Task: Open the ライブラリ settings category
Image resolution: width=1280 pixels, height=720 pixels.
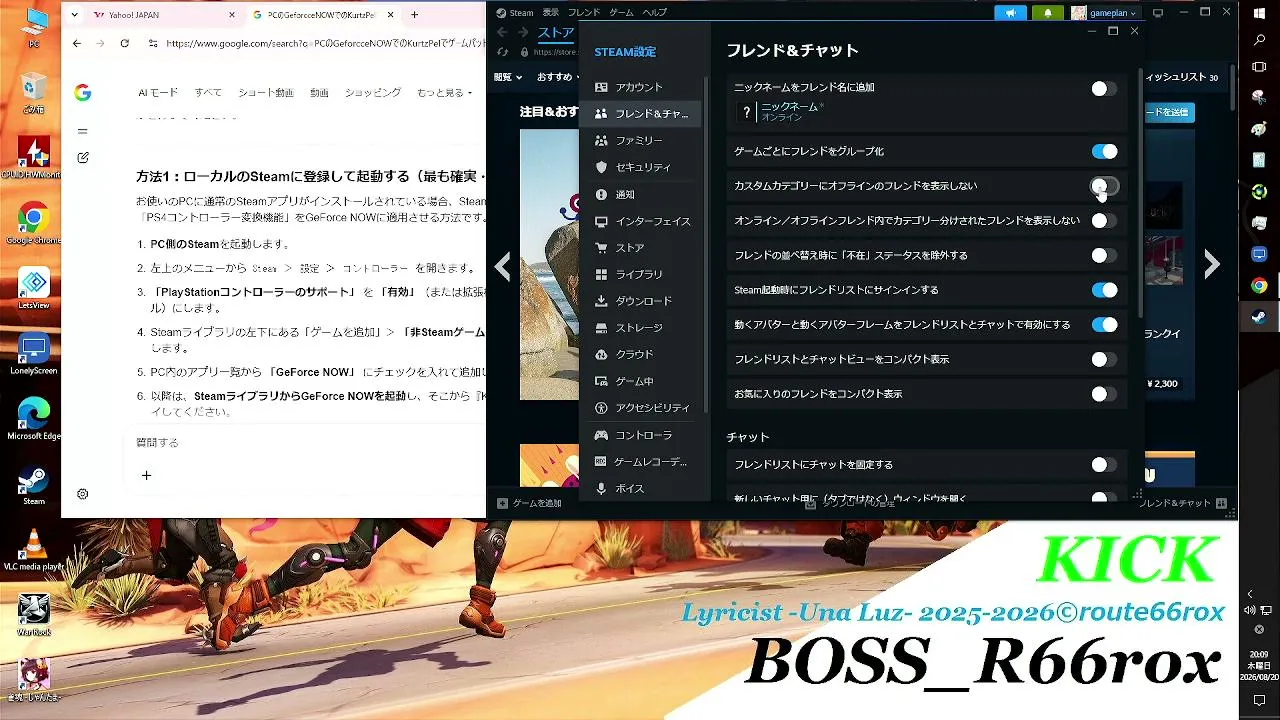Action: tap(640, 274)
